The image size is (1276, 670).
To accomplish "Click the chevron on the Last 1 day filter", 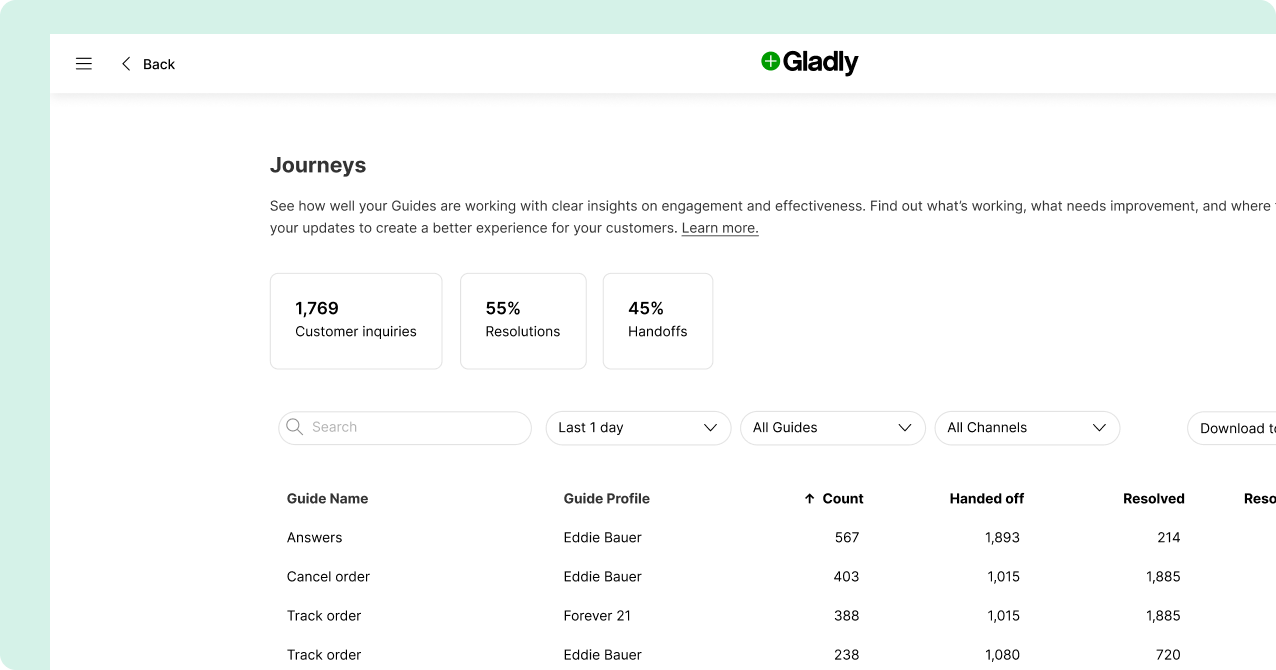I will (711, 428).
